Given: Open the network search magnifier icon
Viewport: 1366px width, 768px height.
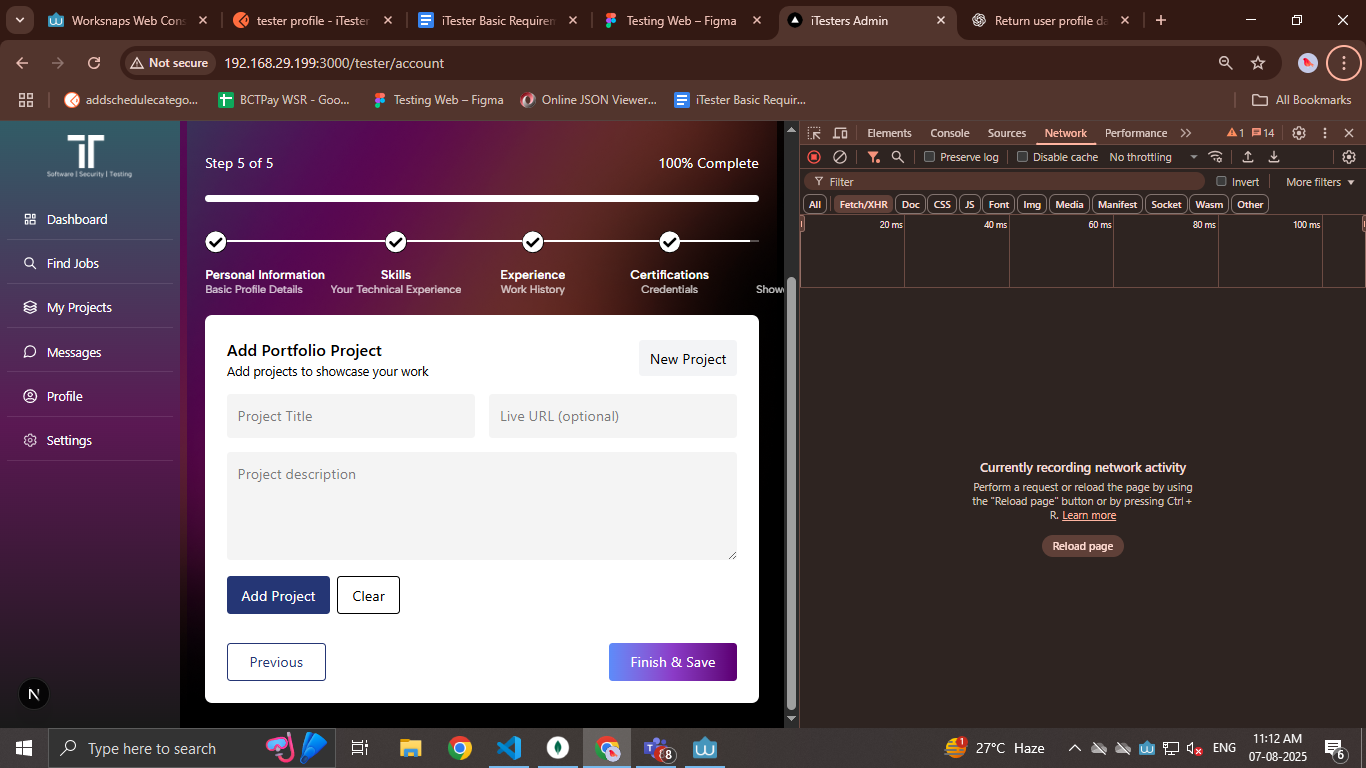Looking at the screenshot, I should (x=898, y=157).
